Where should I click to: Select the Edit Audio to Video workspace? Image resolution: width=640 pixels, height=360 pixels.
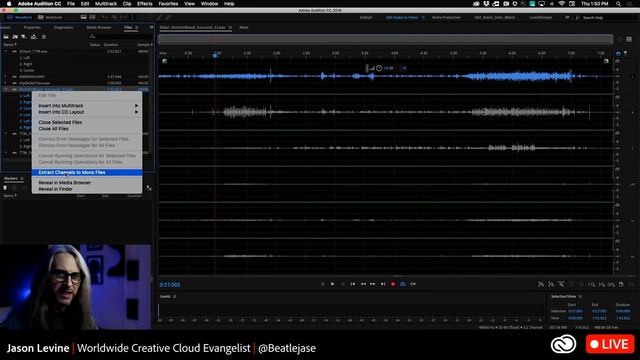(x=402, y=18)
